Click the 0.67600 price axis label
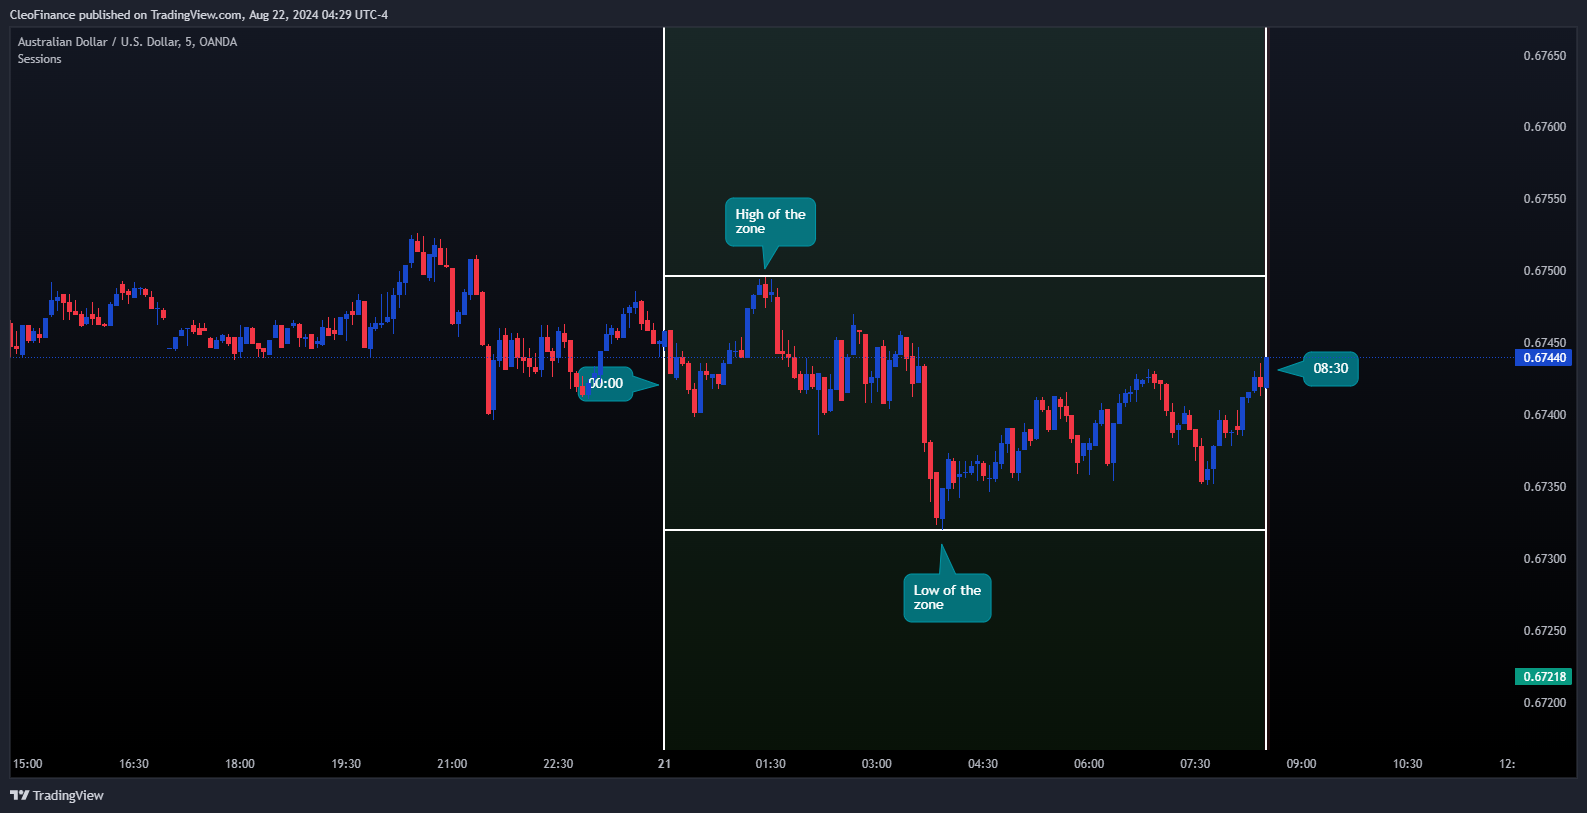The image size is (1587, 813). point(1544,127)
